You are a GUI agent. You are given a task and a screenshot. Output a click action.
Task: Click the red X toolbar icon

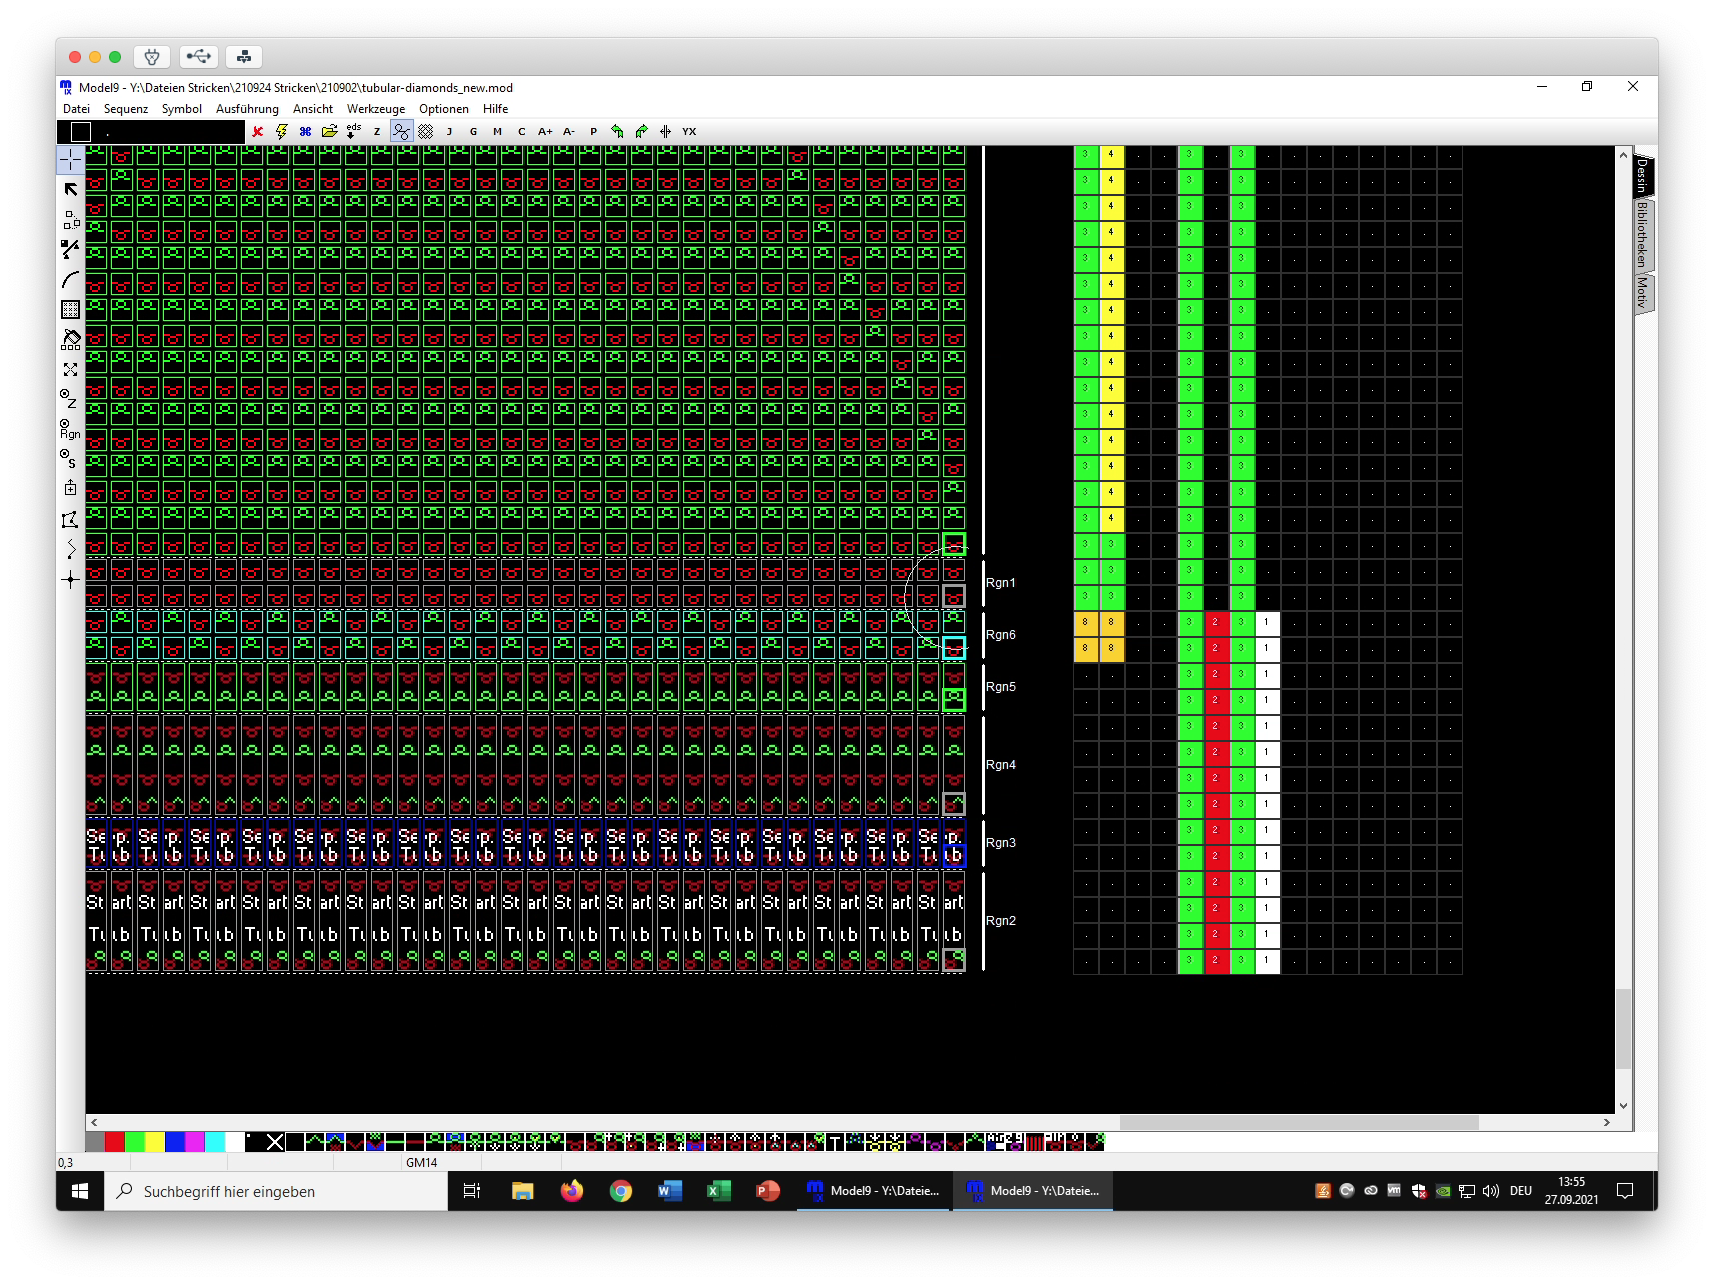(258, 131)
